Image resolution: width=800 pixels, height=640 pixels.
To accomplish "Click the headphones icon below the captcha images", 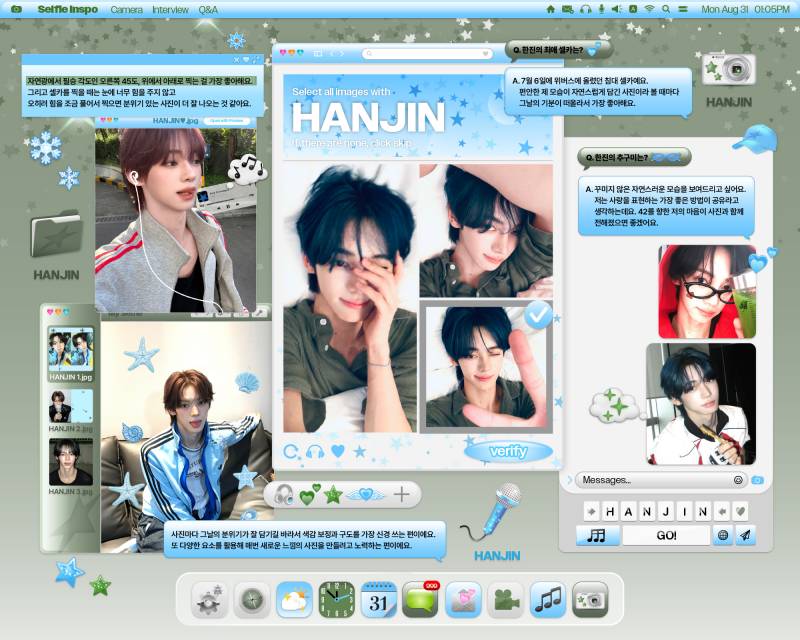I will 315,451.
